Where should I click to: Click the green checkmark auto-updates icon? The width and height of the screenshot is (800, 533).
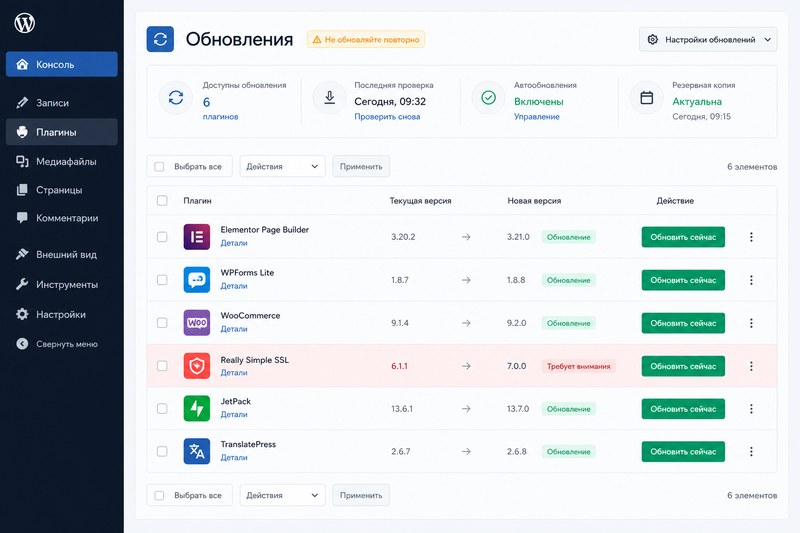click(488, 97)
